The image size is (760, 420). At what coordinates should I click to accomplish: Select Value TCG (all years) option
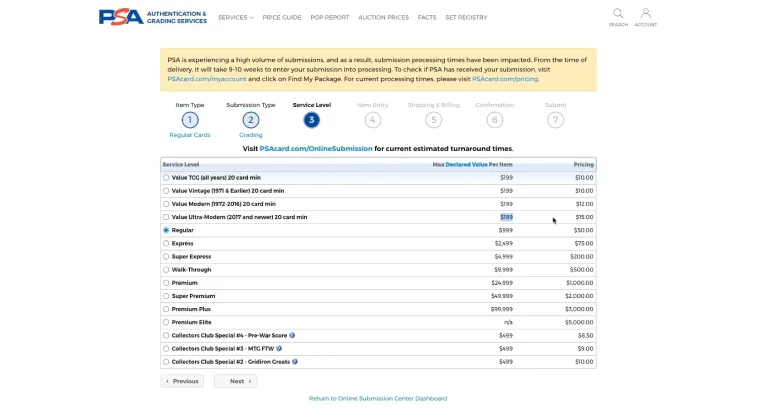coord(166,177)
